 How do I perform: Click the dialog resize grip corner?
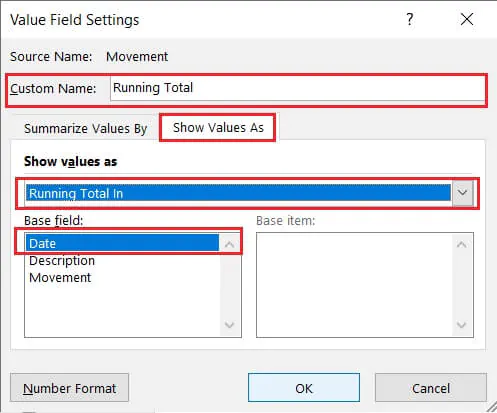491,407
